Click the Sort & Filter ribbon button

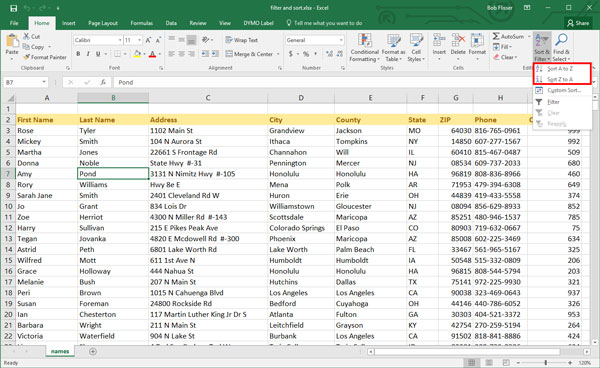pyautogui.click(x=542, y=47)
